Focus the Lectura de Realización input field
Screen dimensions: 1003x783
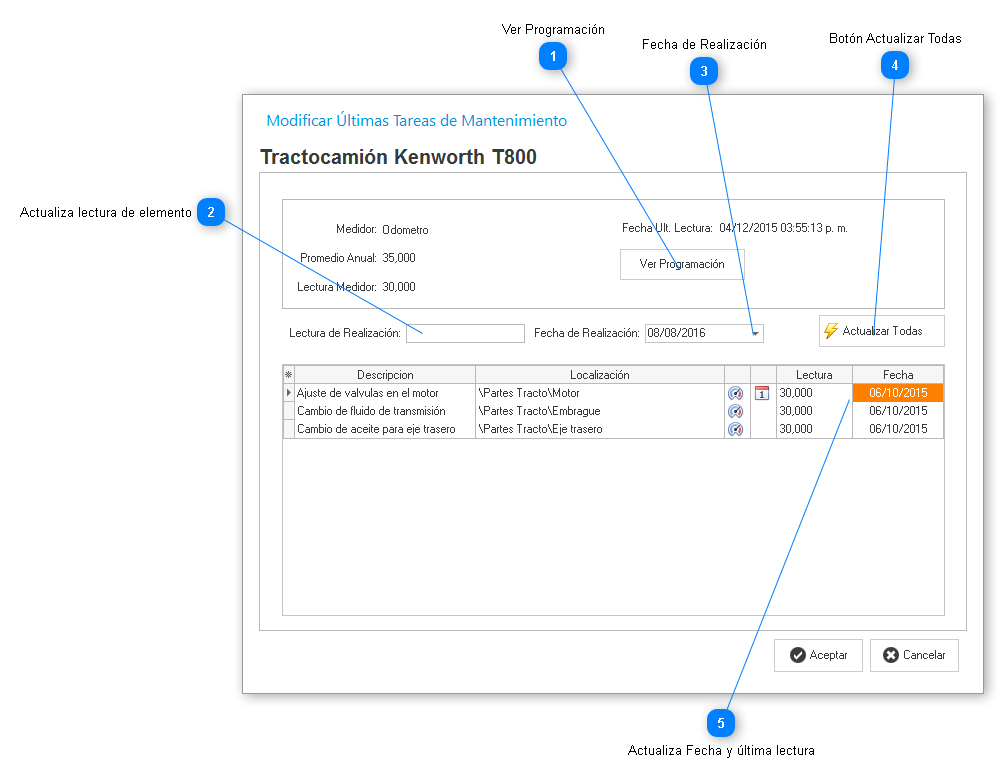point(465,333)
